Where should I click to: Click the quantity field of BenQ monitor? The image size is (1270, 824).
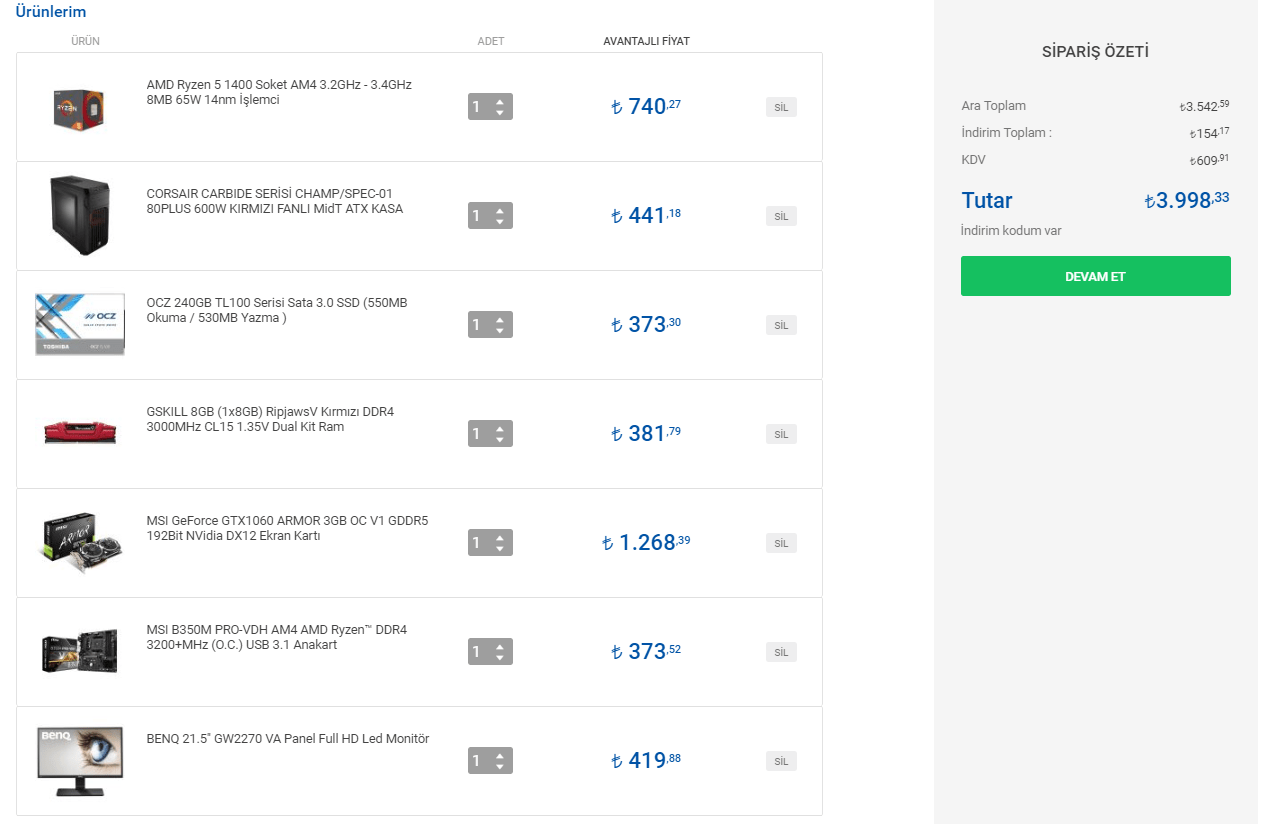(478, 760)
